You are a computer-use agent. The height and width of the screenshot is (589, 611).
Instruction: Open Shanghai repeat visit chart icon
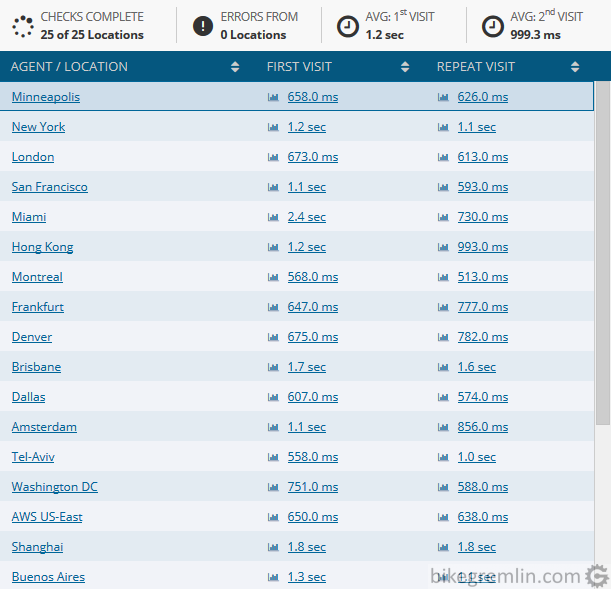(443, 547)
